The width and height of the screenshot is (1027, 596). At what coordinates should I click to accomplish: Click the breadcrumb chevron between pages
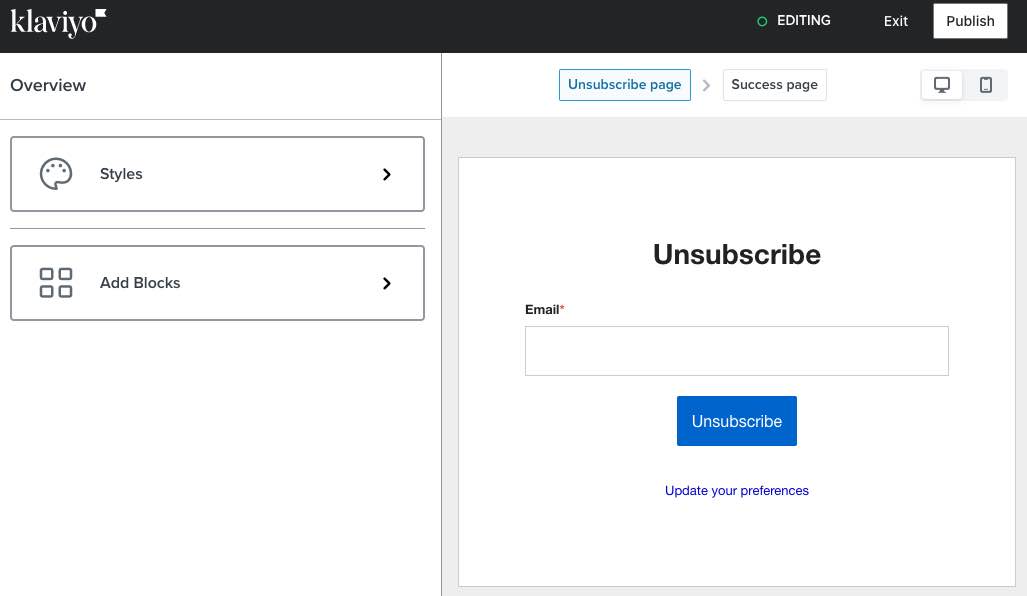coord(706,85)
